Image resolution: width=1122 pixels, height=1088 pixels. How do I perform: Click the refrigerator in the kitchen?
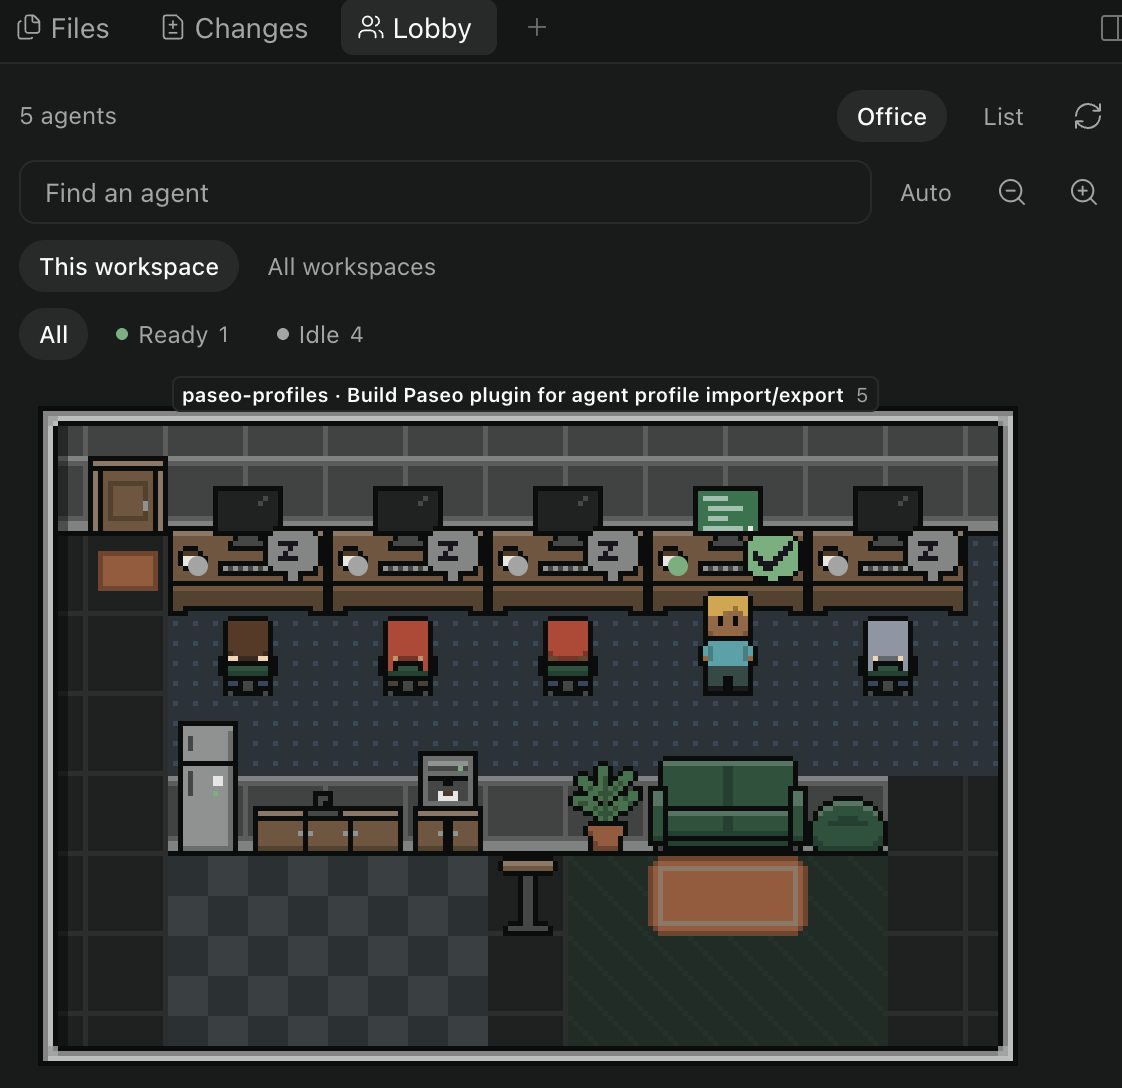click(208, 787)
